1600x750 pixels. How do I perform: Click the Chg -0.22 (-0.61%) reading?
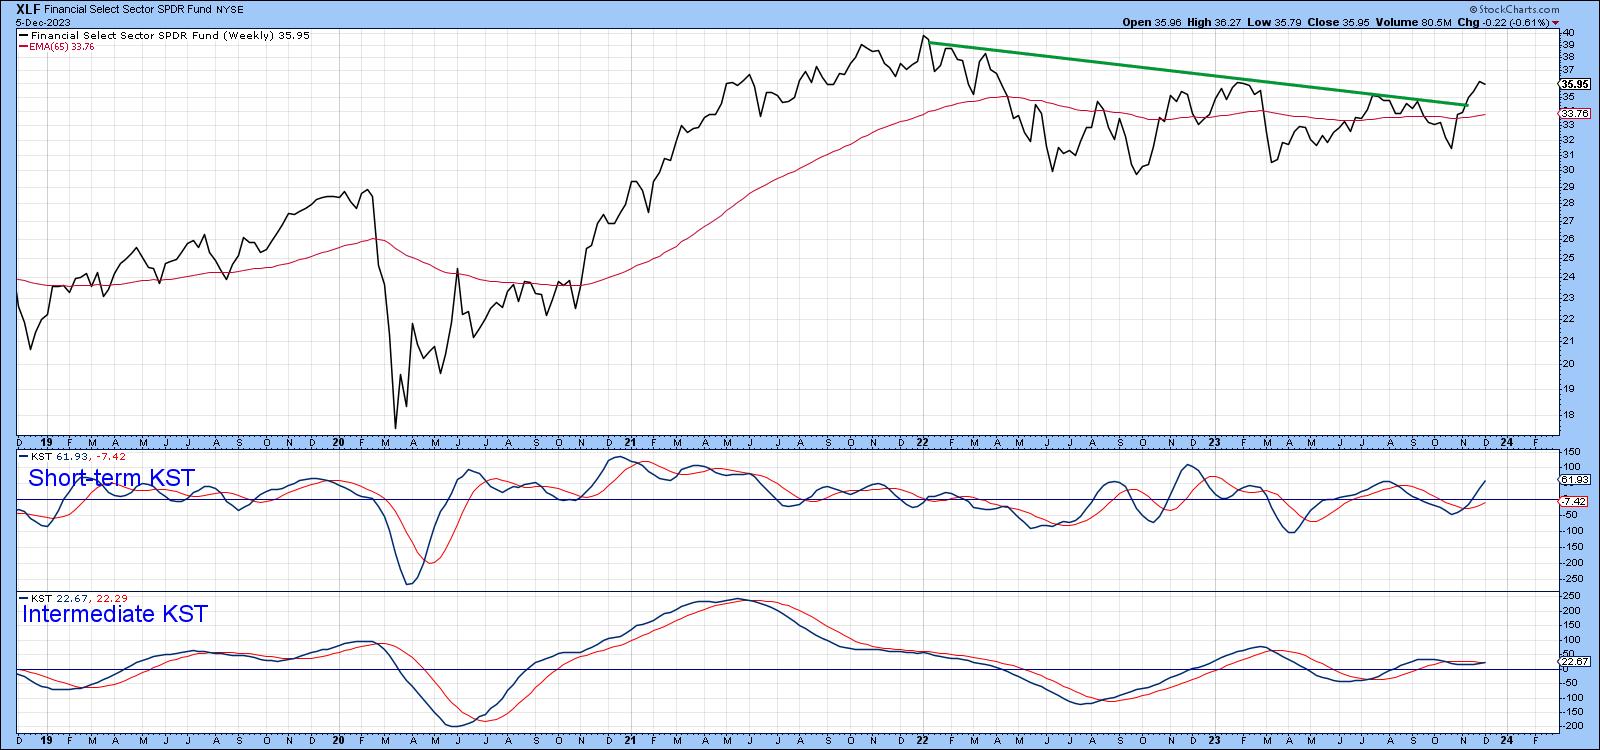pyautogui.click(x=1506, y=22)
